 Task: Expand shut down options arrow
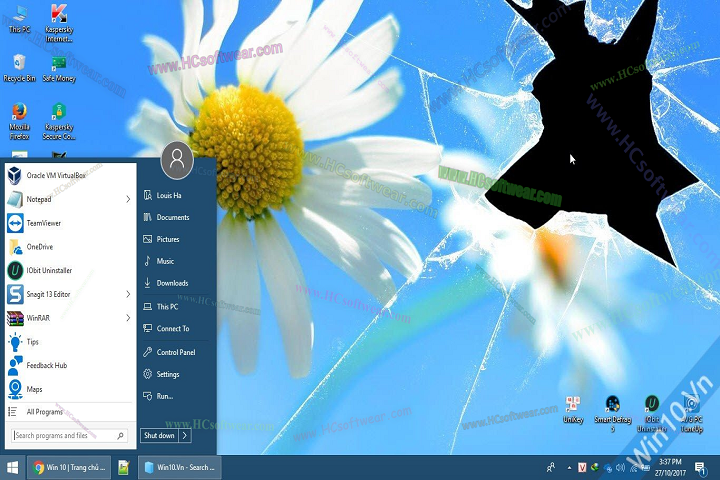tap(185, 435)
